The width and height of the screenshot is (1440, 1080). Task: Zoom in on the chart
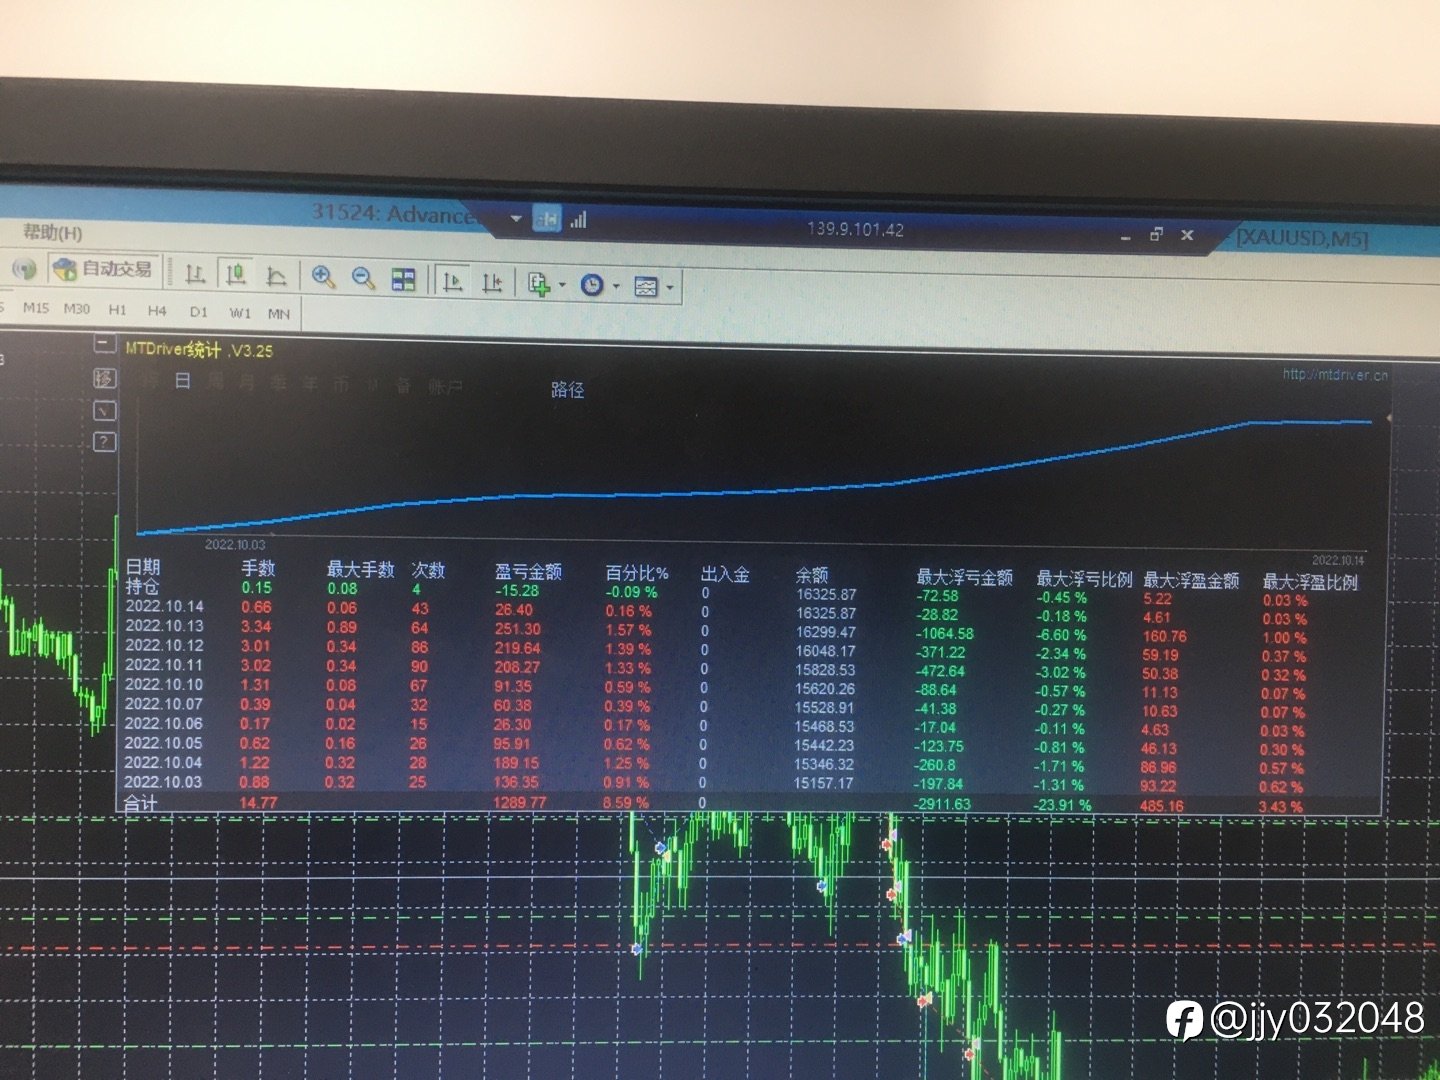pyautogui.click(x=323, y=277)
